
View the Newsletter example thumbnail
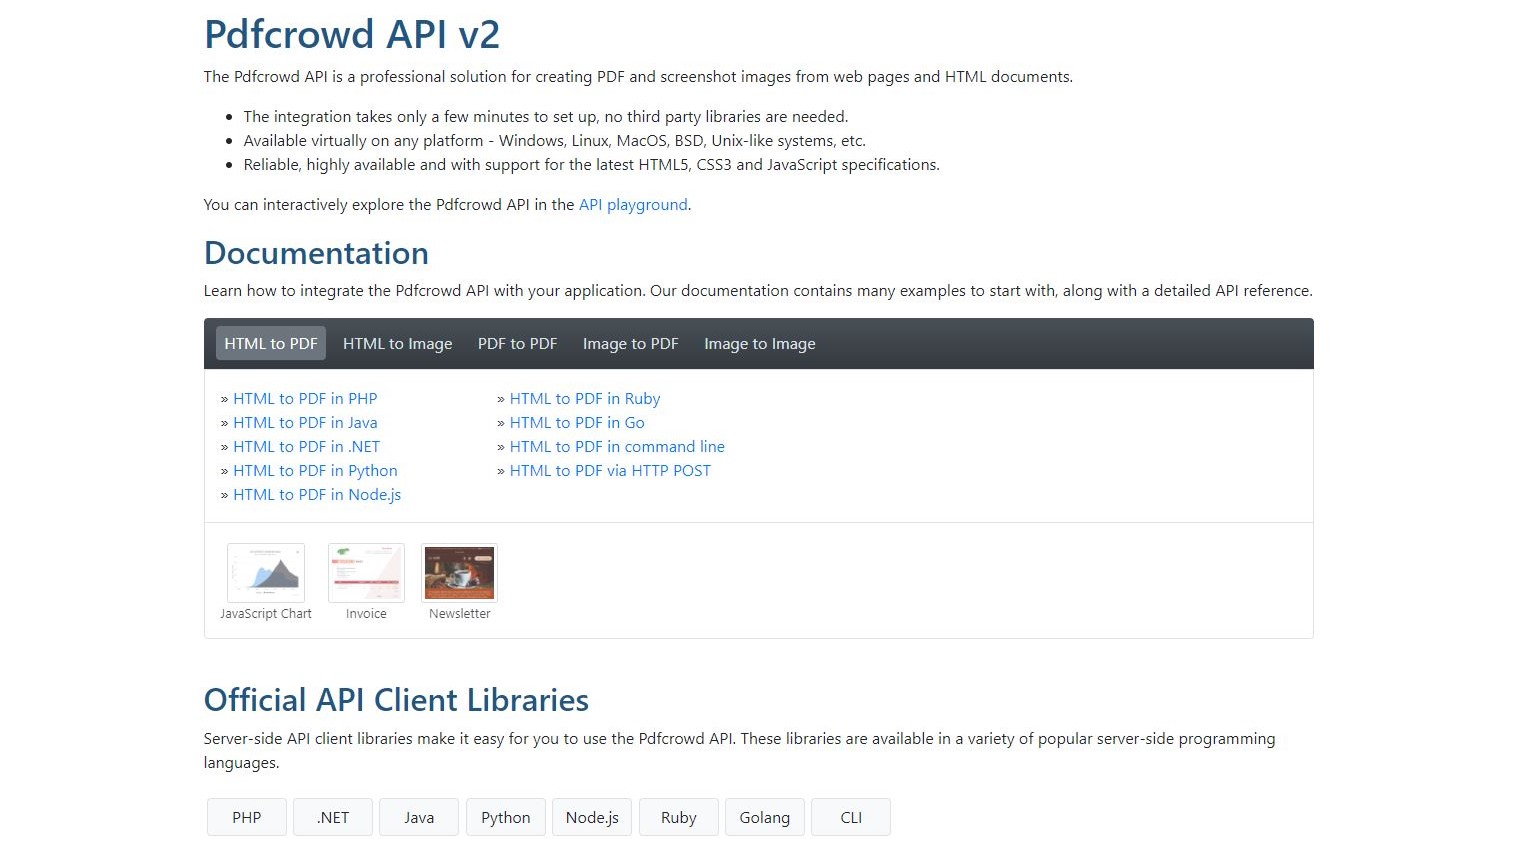click(459, 572)
